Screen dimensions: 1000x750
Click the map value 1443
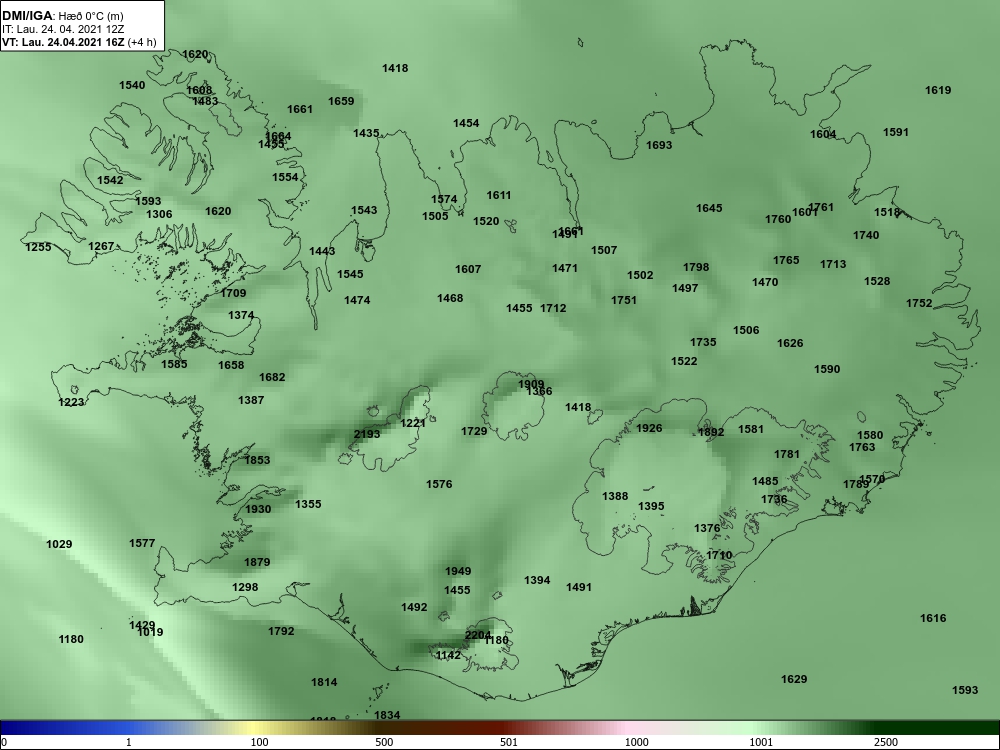(322, 251)
